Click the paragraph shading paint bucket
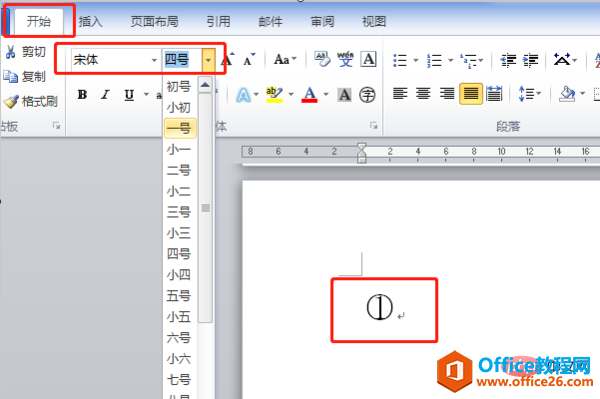The height and width of the screenshot is (399, 600). 567,94
